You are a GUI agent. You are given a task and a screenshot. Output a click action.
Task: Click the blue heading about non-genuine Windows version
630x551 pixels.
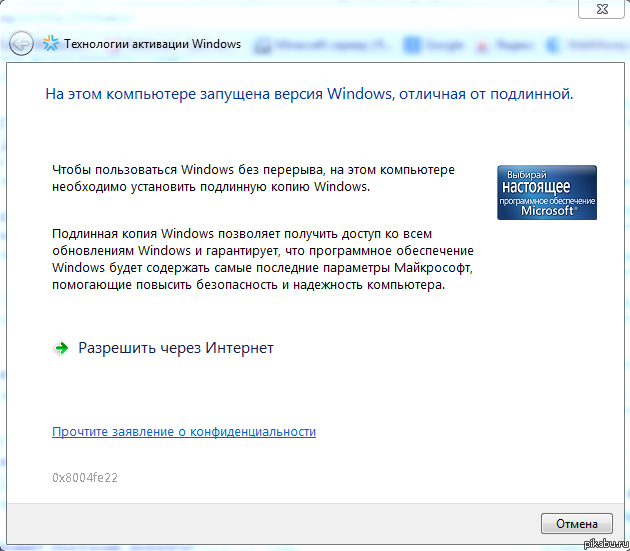(309, 94)
